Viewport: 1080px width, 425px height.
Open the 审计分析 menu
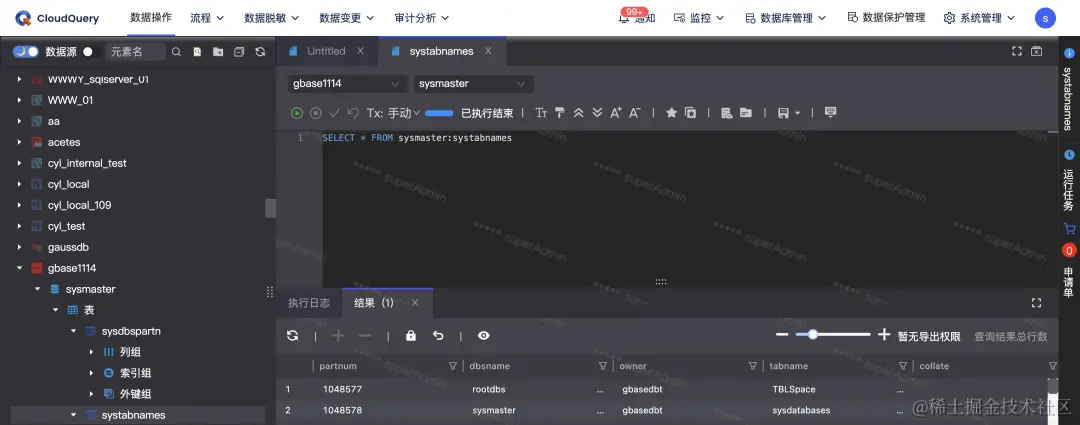422,18
